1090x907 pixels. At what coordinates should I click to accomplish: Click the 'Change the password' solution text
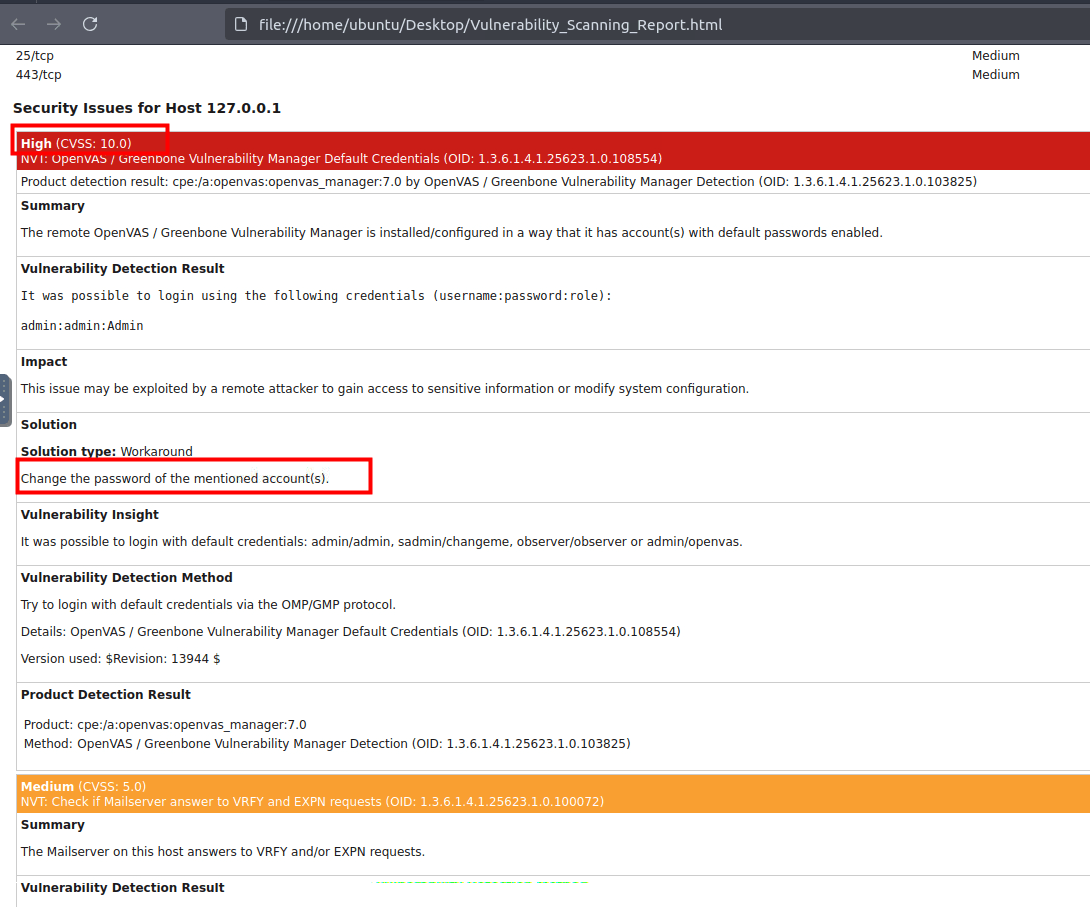[x=175, y=479]
